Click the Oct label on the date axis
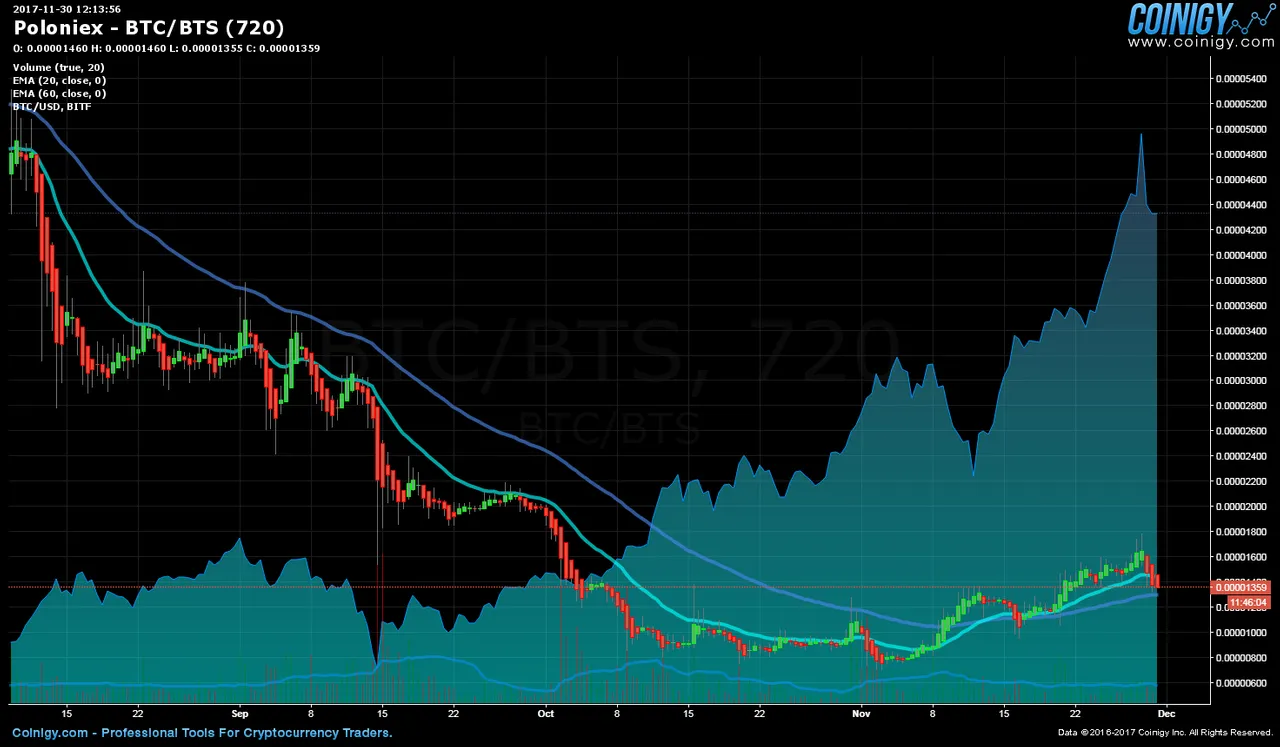Viewport: 1280px width, 747px height. (545, 714)
